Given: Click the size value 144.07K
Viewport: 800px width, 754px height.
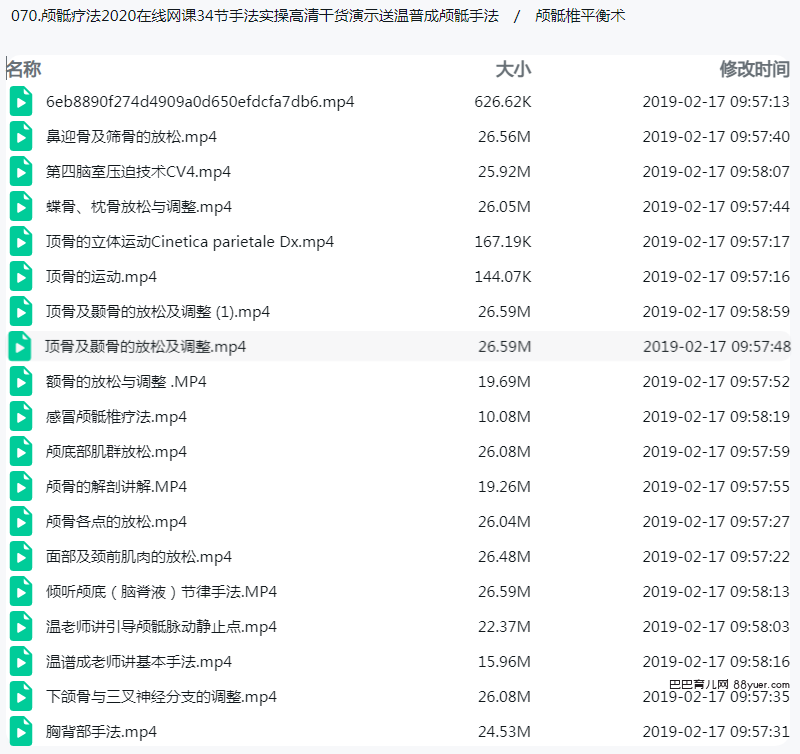Looking at the screenshot, I should point(503,277).
